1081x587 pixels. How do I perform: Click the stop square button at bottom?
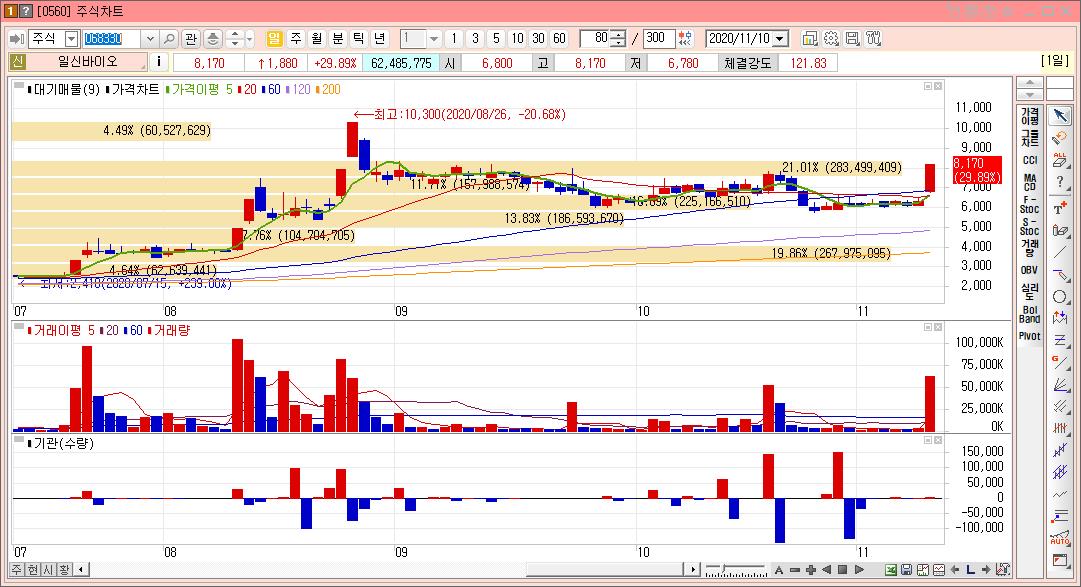point(842,570)
